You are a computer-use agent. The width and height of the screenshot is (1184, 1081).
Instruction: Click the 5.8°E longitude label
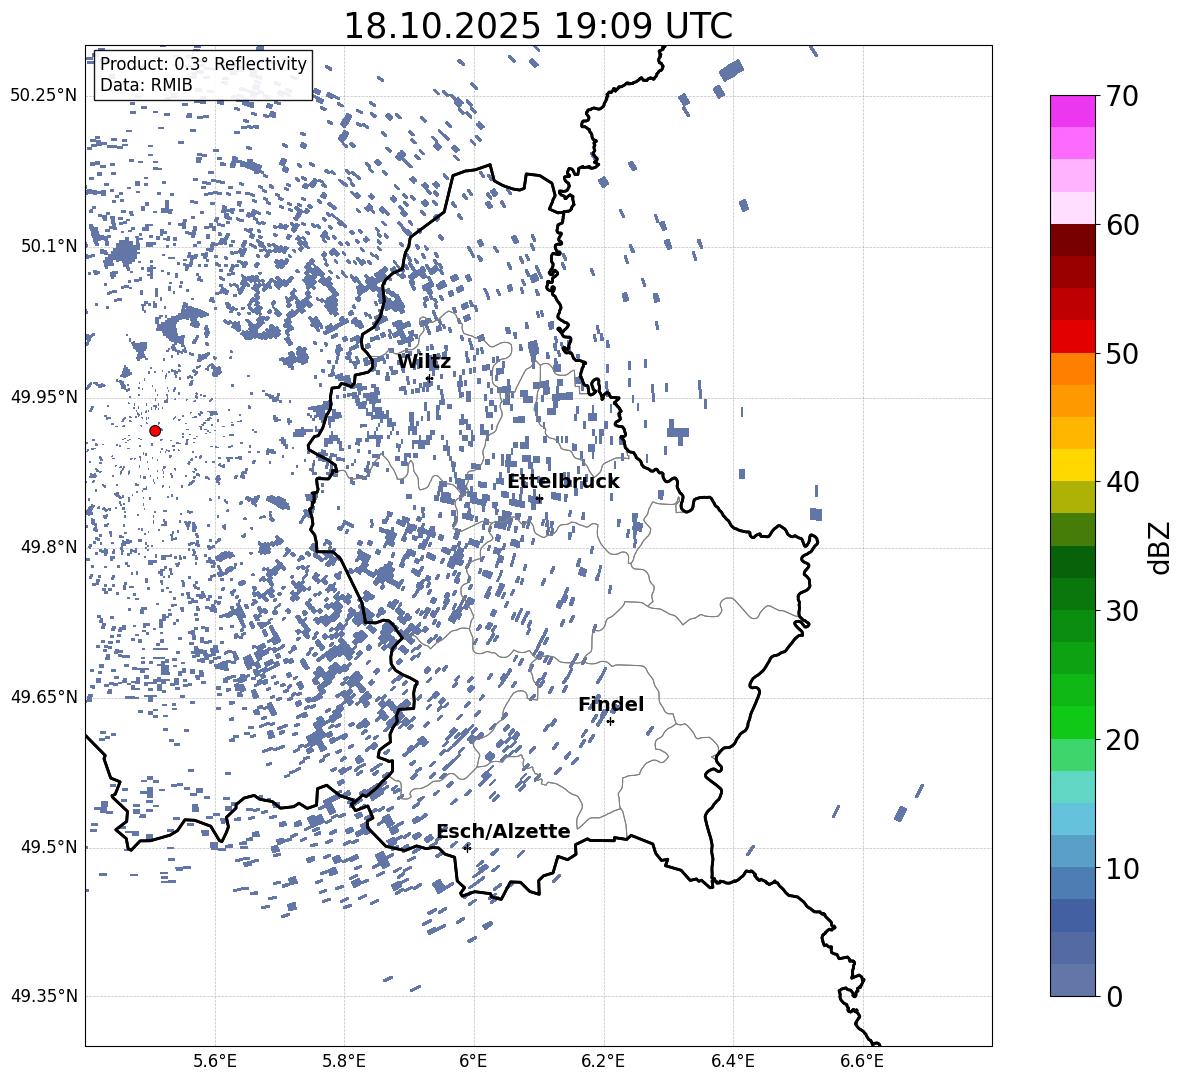[344, 1061]
